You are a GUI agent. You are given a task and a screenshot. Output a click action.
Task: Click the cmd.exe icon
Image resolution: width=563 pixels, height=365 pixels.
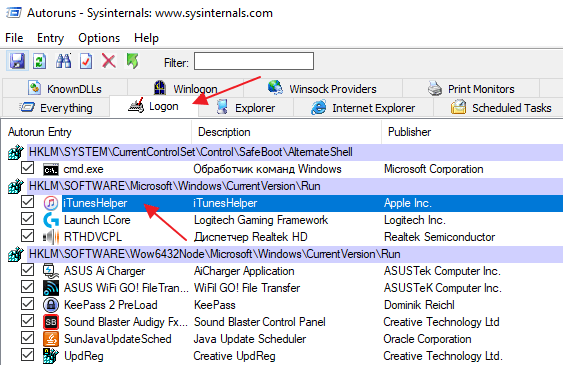pyautogui.click(x=51, y=169)
